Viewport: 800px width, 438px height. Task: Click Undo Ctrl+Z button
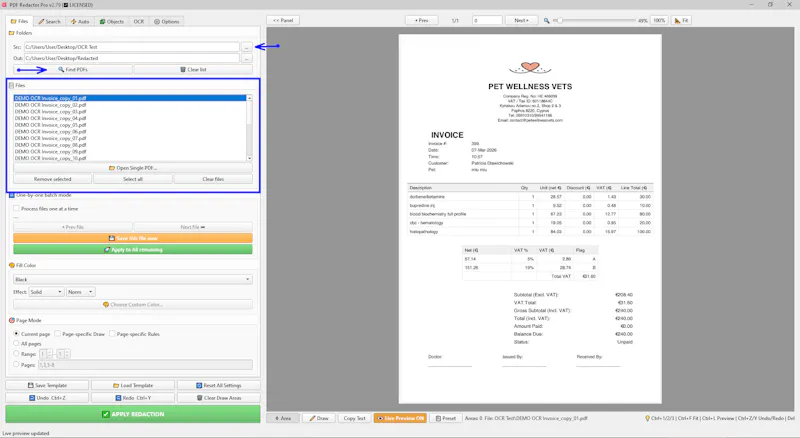click(x=47, y=398)
